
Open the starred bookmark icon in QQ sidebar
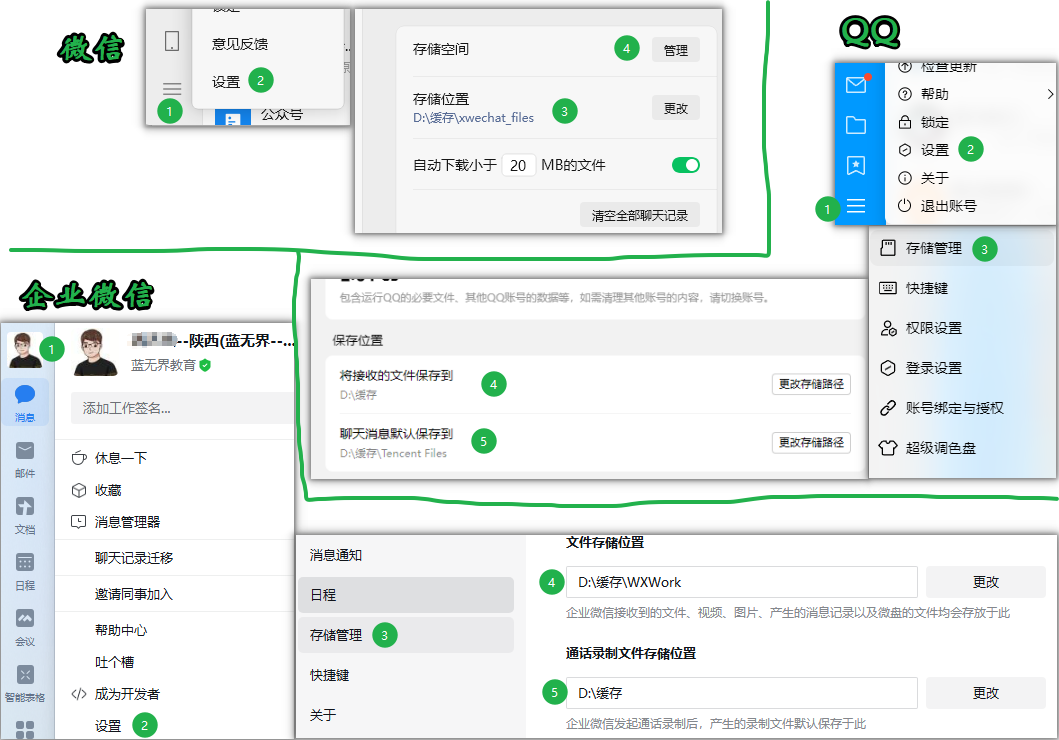[x=856, y=165]
